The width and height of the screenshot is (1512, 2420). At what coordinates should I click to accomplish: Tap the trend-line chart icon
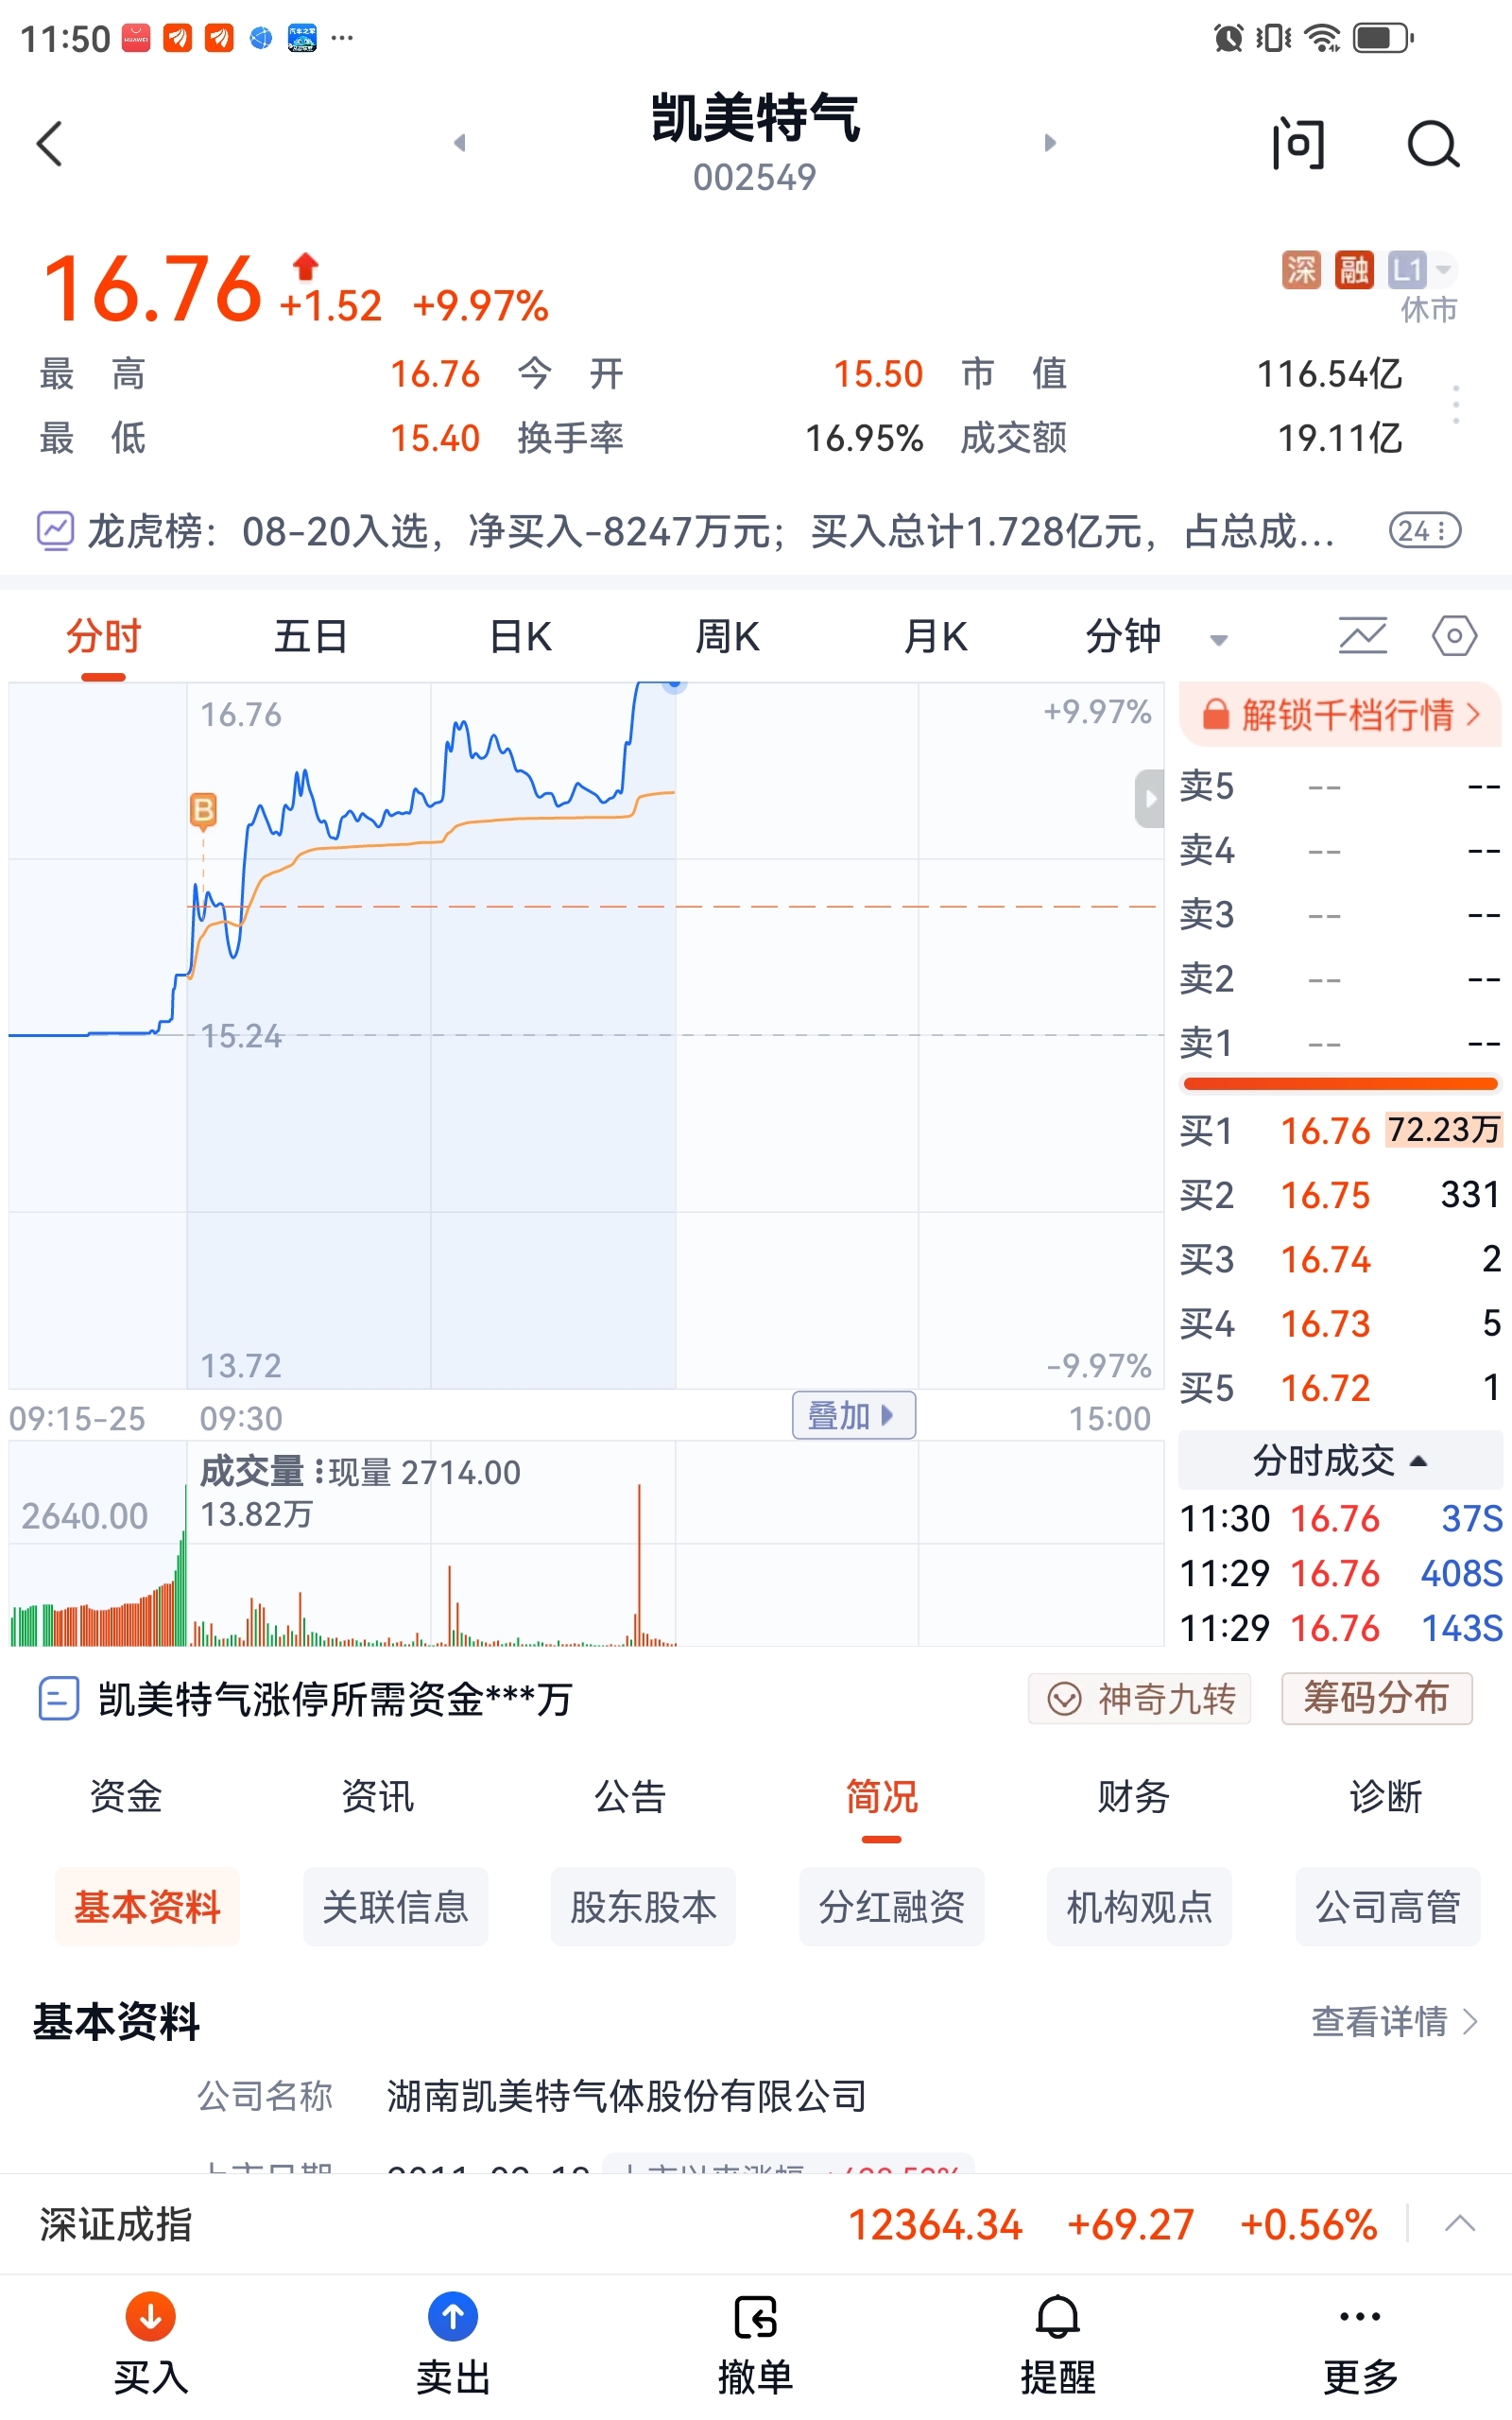[1363, 636]
